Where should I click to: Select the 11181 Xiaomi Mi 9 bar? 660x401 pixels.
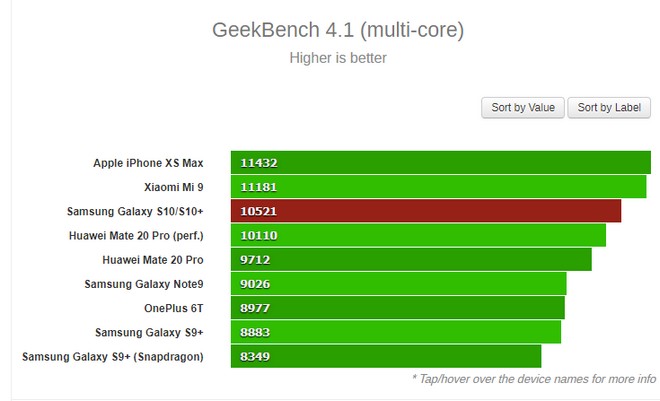[x=438, y=186]
